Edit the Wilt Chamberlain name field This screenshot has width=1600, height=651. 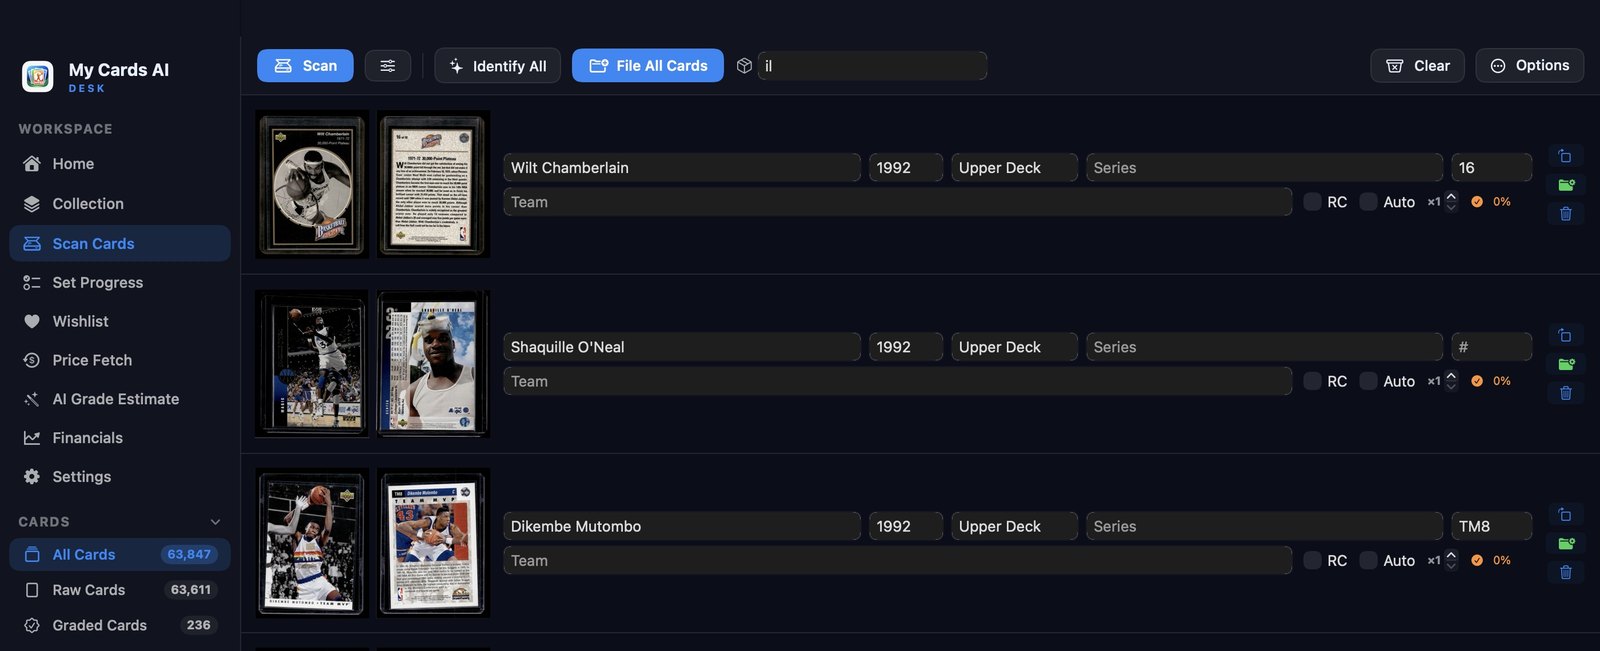[682, 168]
